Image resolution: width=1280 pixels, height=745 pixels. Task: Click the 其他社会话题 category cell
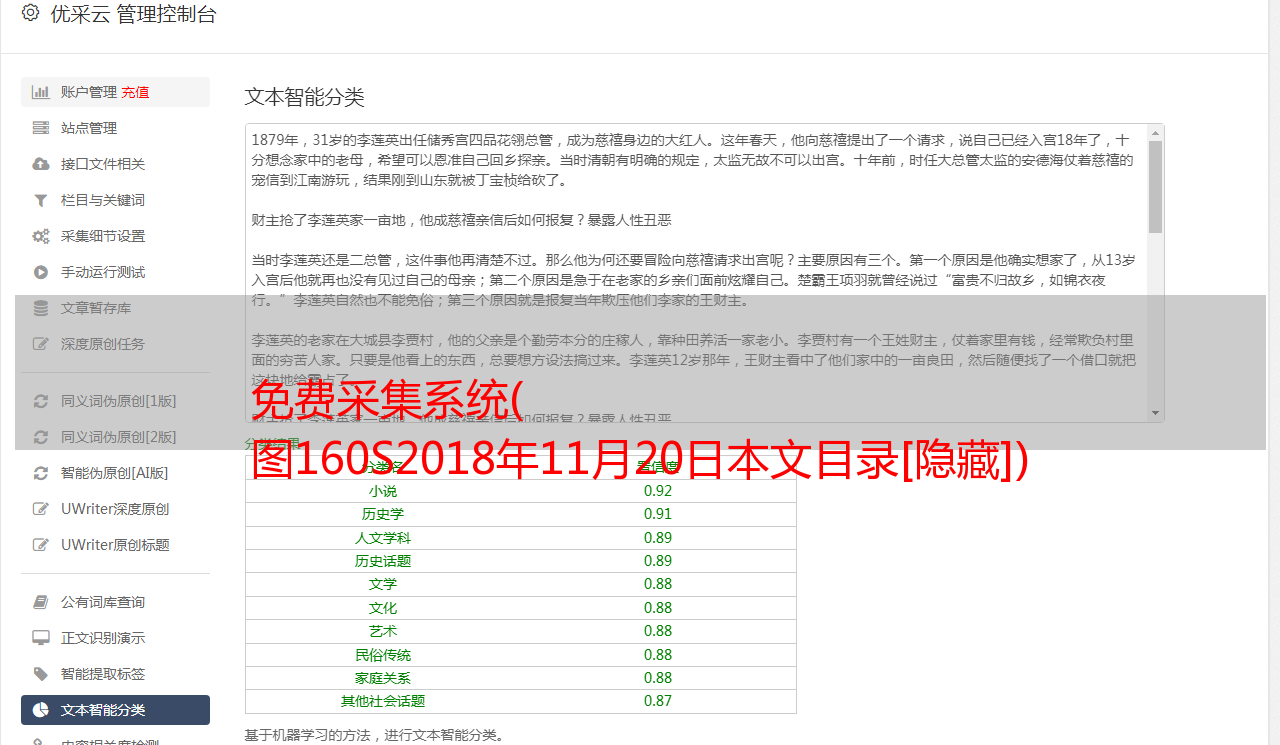tap(383, 701)
